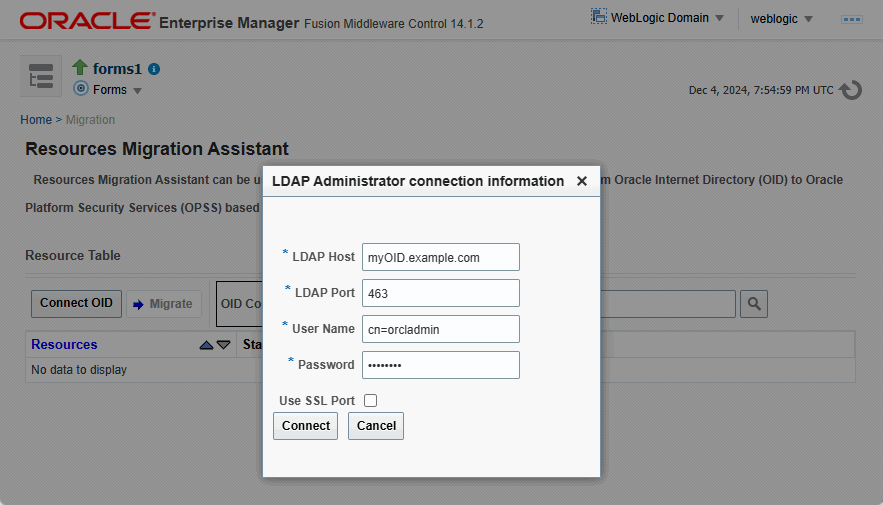Click the Migrate button

(x=163, y=304)
